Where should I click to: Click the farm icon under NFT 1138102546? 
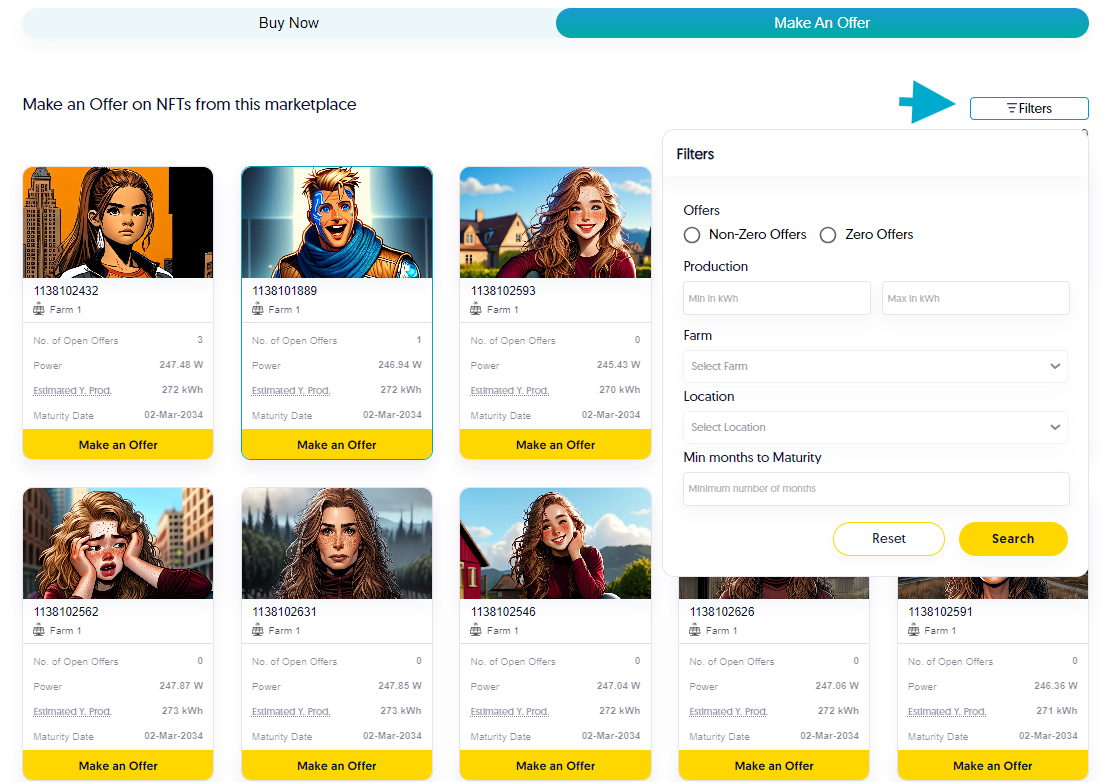coord(477,631)
